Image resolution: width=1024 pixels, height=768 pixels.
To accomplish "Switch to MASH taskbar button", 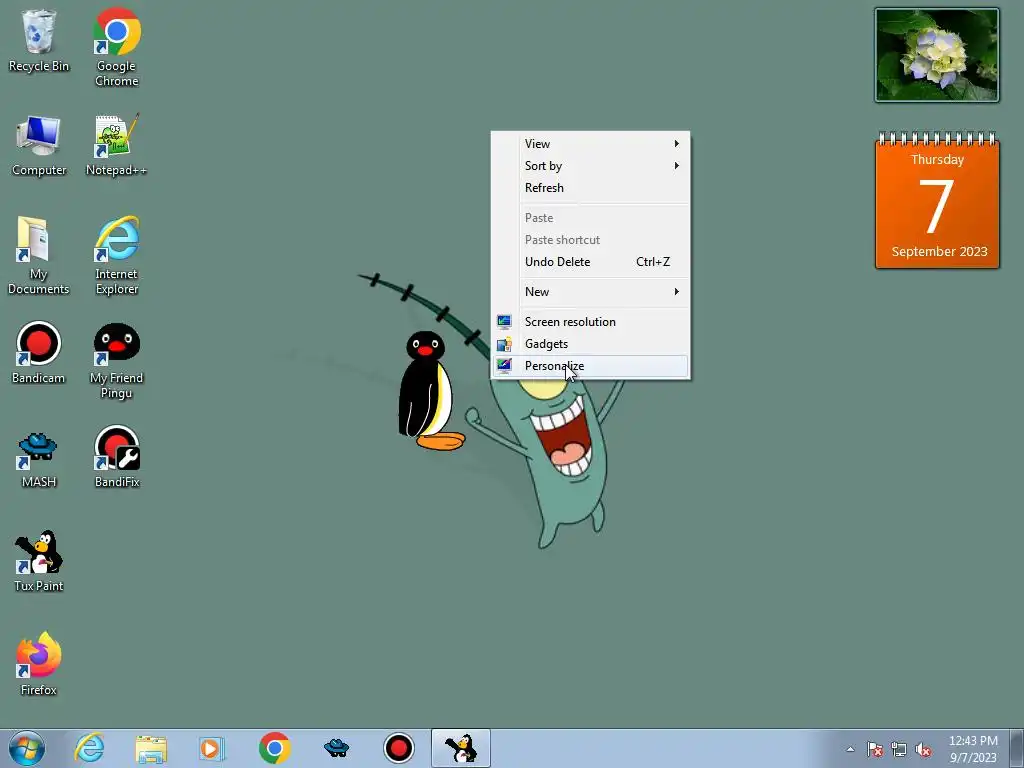I will click(336, 748).
